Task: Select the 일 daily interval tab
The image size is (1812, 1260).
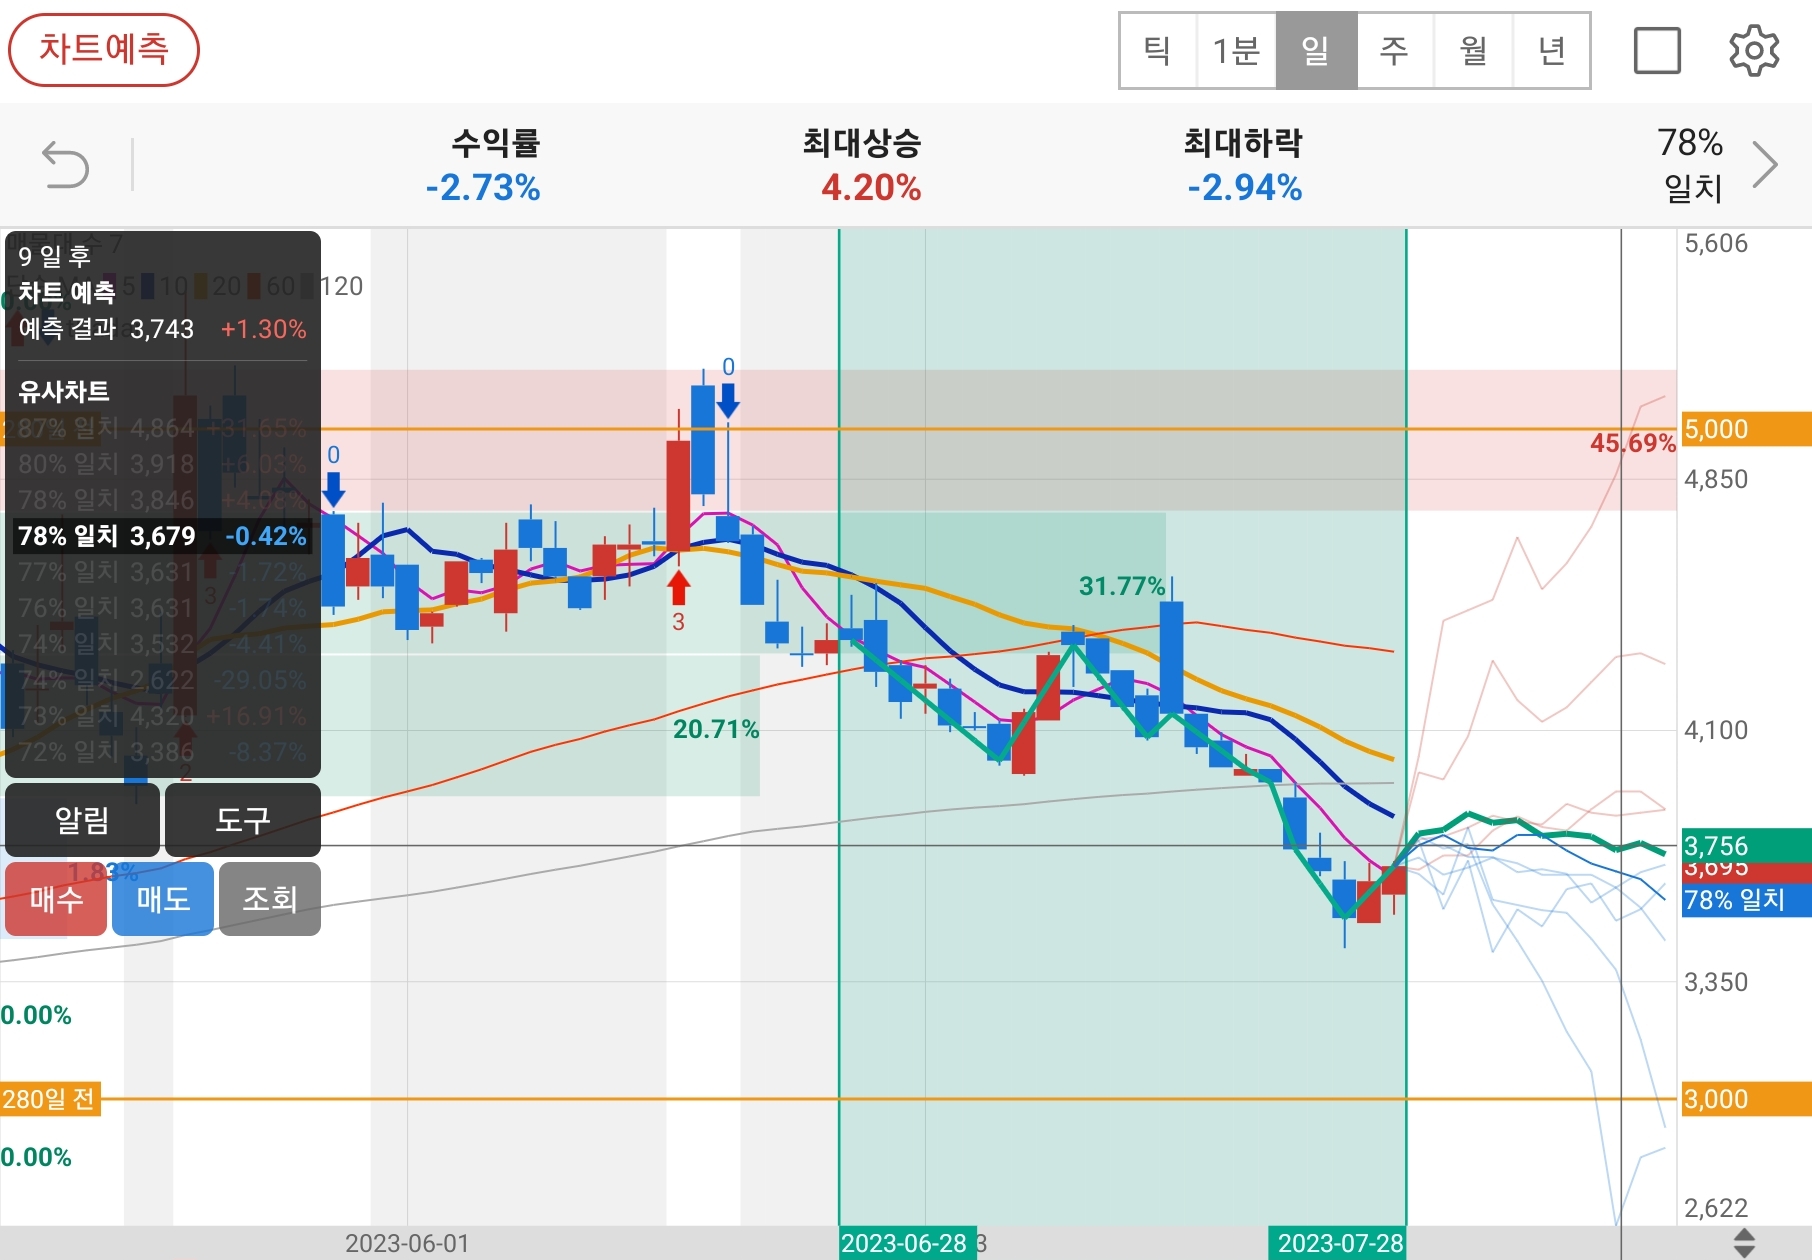Action: click(1316, 51)
